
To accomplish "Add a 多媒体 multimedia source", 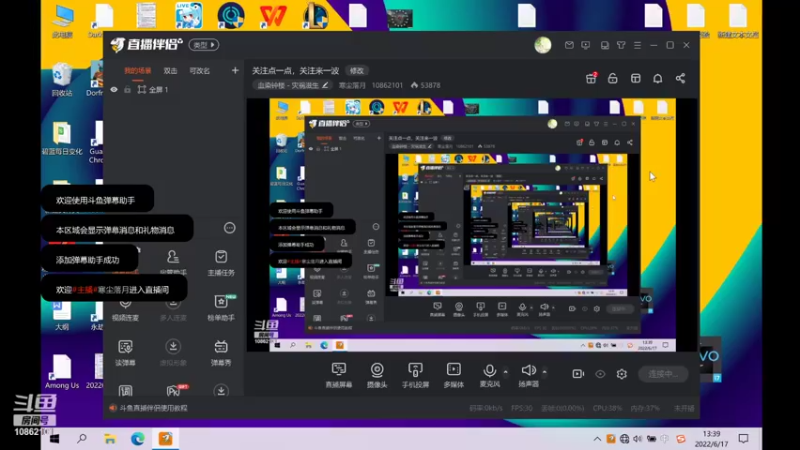I will point(454,374).
